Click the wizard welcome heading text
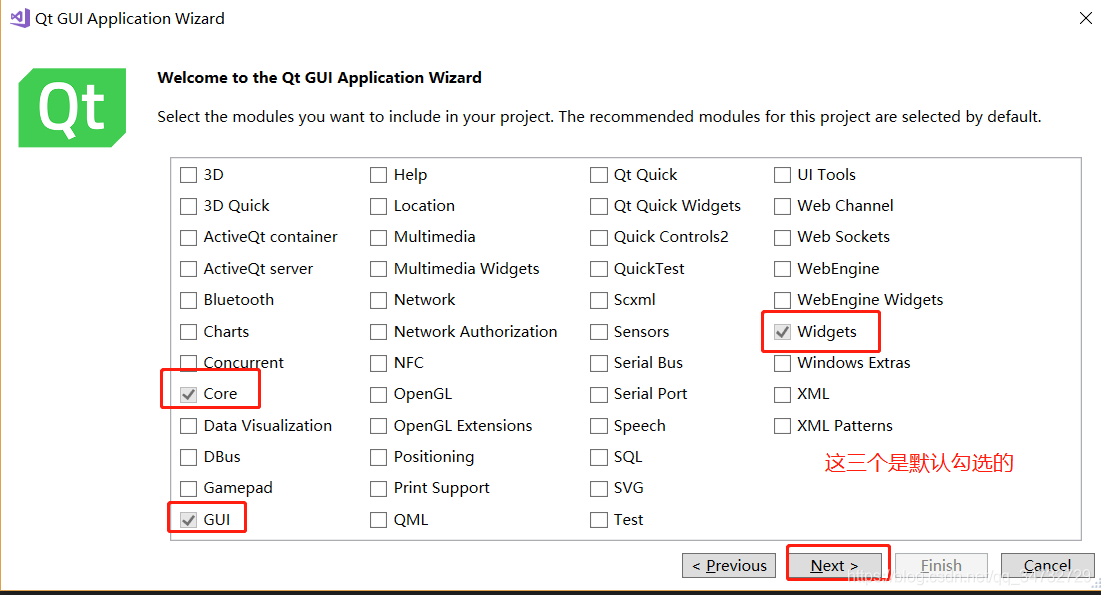This screenshot has width=1101, height=595. click(319, 77)
